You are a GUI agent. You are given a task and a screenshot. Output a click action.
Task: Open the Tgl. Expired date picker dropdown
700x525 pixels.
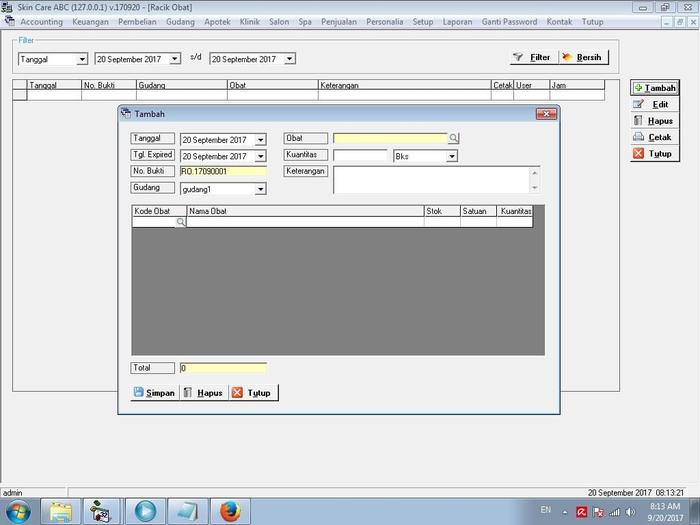(261, 156)
